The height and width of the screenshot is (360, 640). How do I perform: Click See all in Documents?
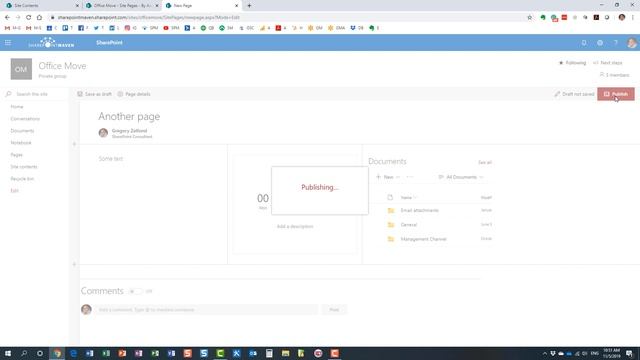[x=485, y=162]
